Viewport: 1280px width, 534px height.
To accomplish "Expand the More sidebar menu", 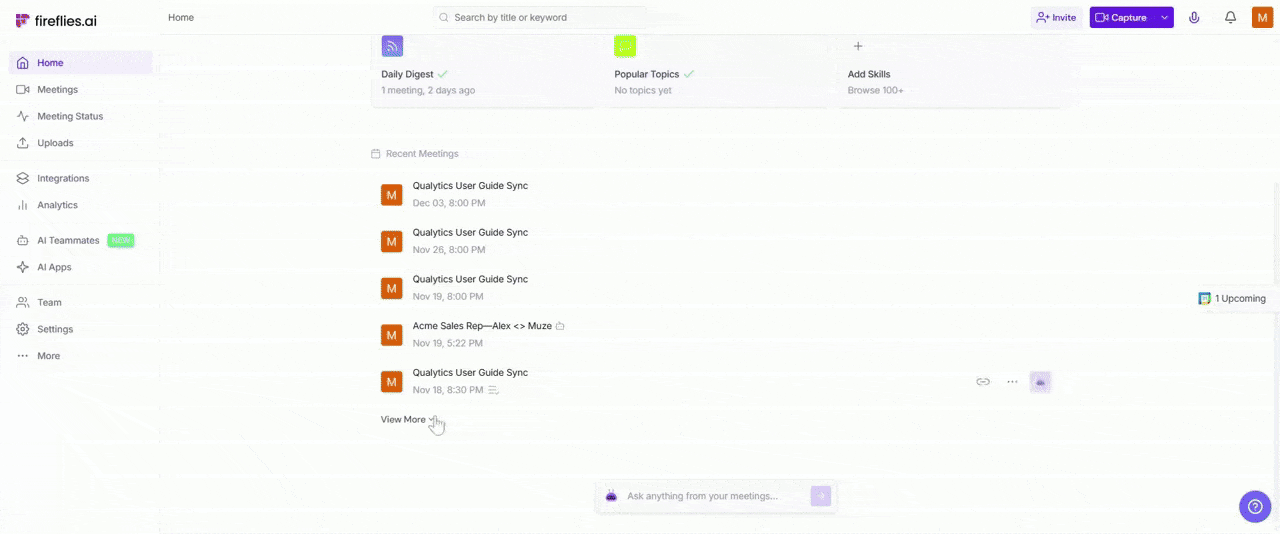I will point(48,356).
